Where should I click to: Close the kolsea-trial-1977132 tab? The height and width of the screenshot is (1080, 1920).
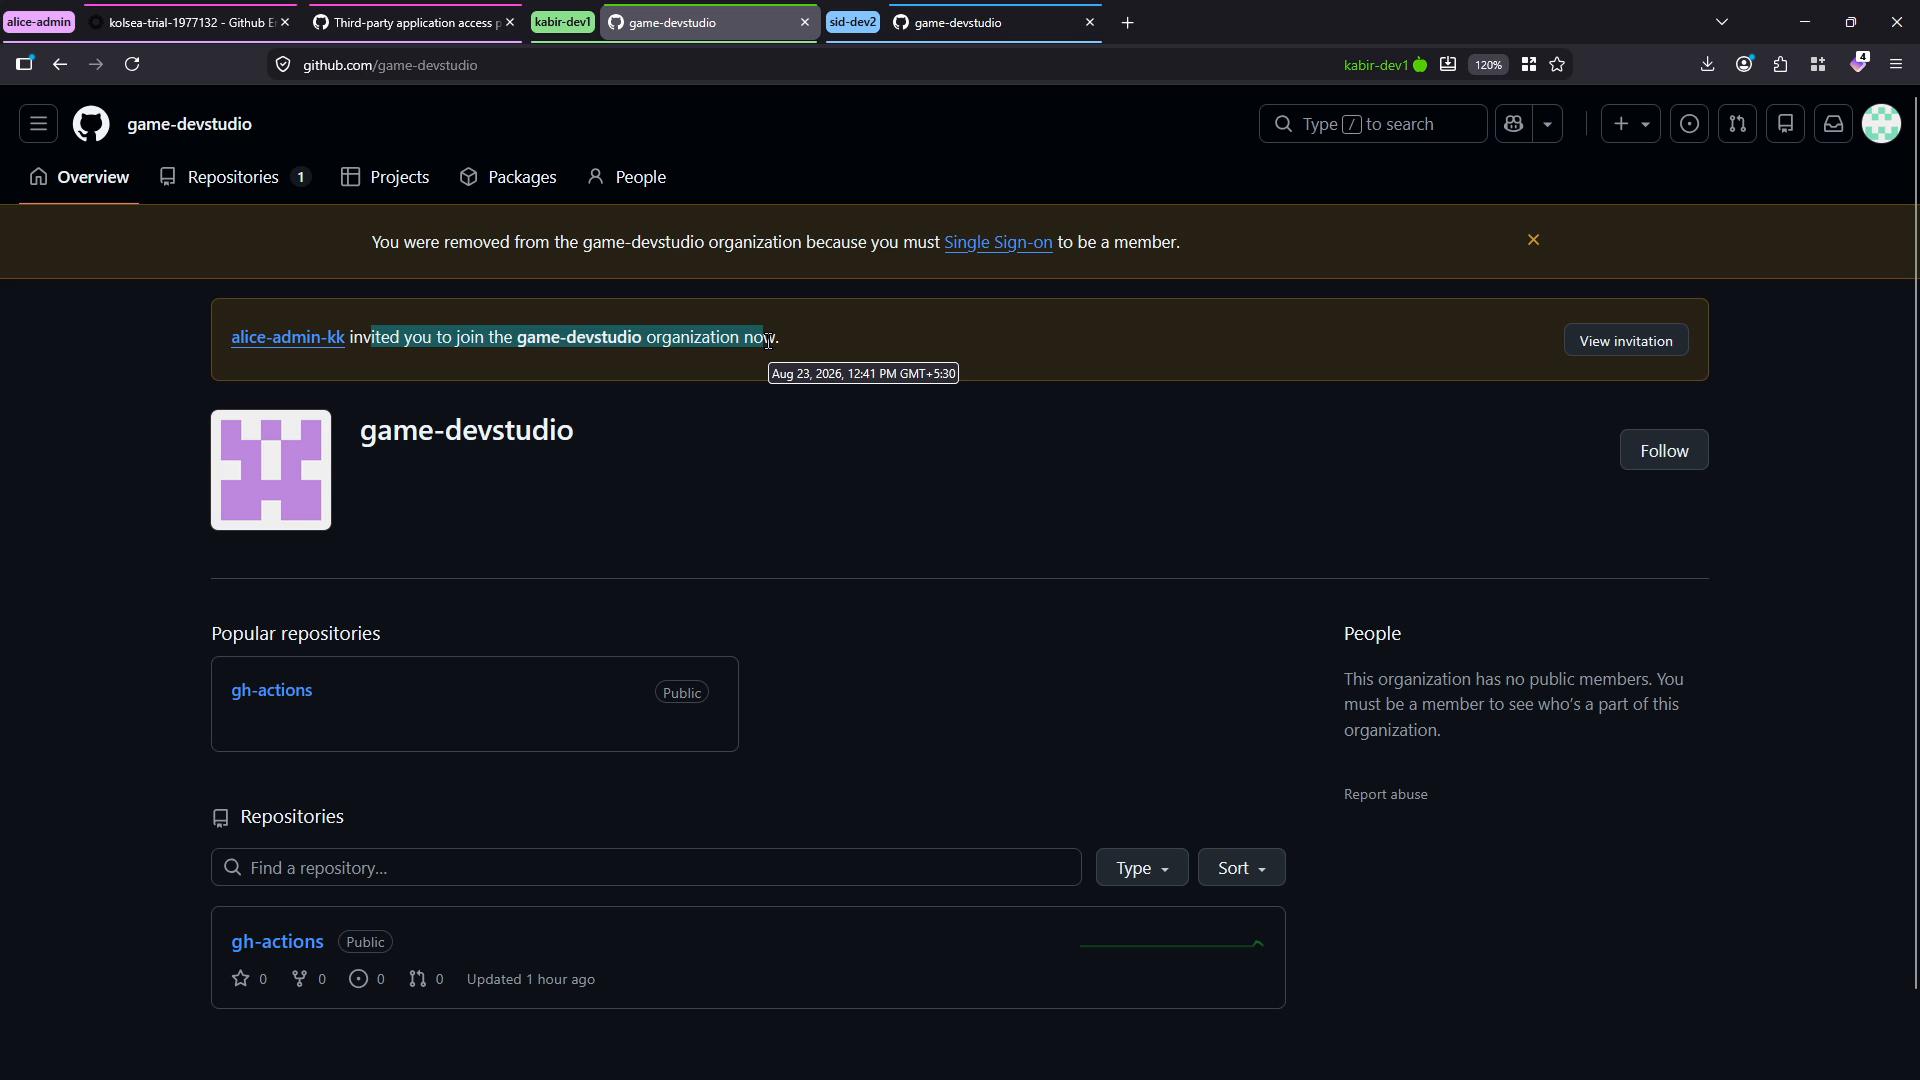(284, 22)
